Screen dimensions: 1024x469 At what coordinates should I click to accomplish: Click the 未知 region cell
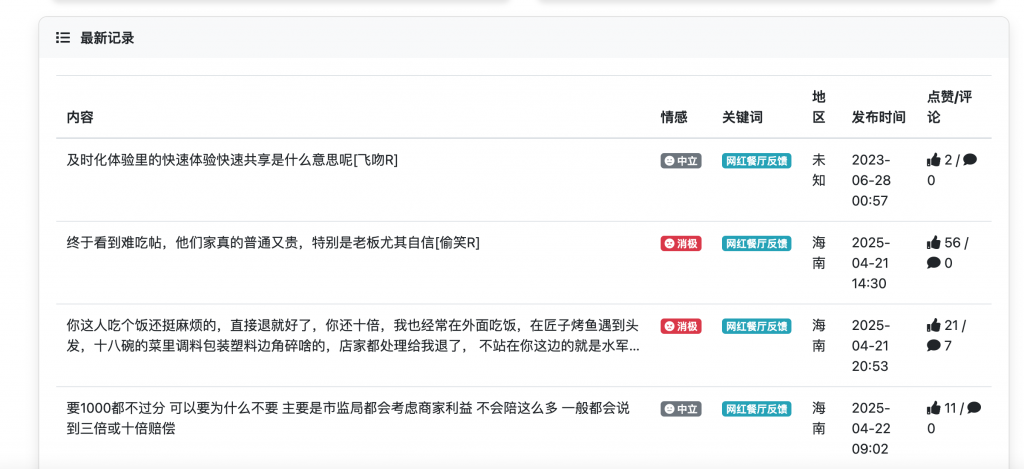click(819, 170)
